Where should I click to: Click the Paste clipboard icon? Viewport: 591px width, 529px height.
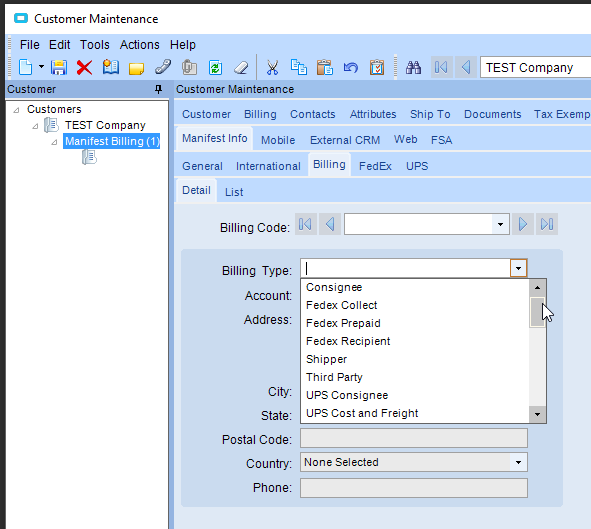[x=325, y=68]
